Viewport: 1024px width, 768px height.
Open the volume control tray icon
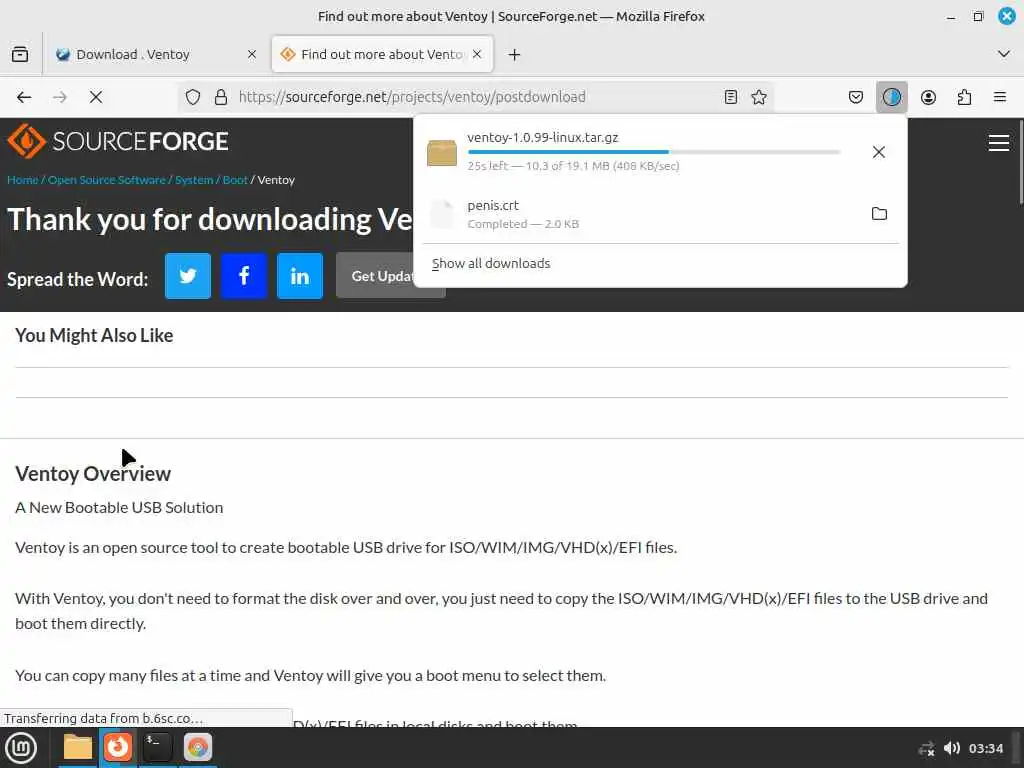[x=952, y=748]
